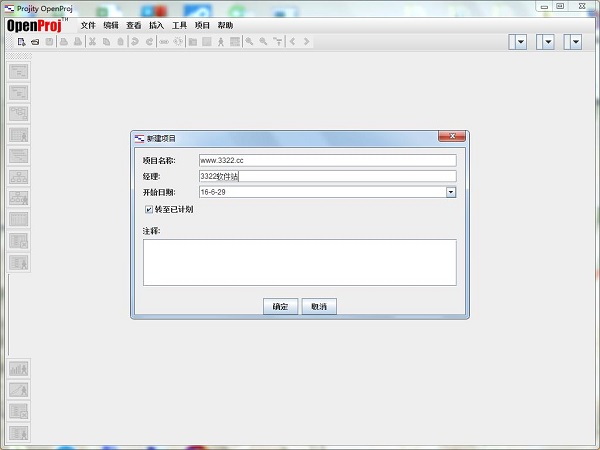600x450 pixels.
Task: Click the Print toolbar icon
Action: (x=64, y=42)
